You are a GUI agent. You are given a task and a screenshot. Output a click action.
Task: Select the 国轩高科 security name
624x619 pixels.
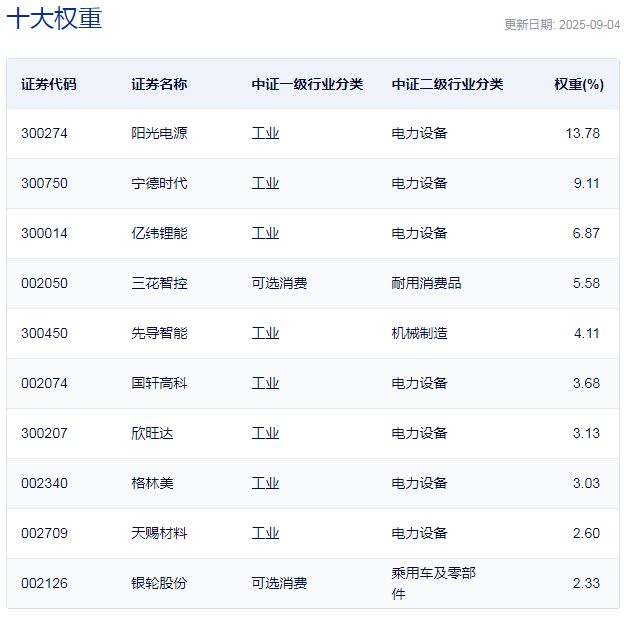coord(159,383)
